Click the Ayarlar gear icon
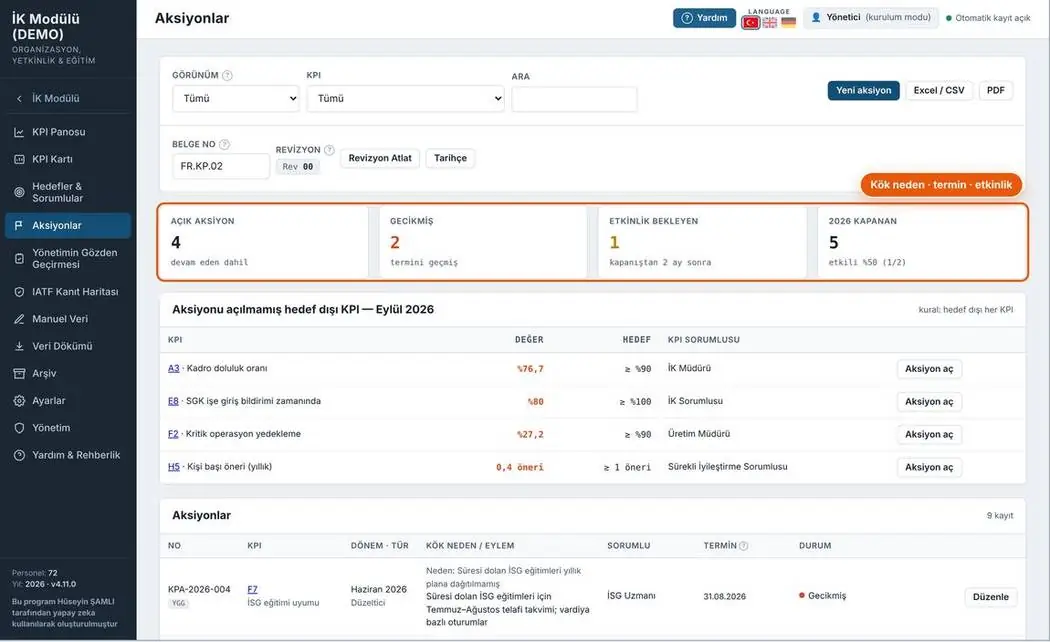 point(19,401)
